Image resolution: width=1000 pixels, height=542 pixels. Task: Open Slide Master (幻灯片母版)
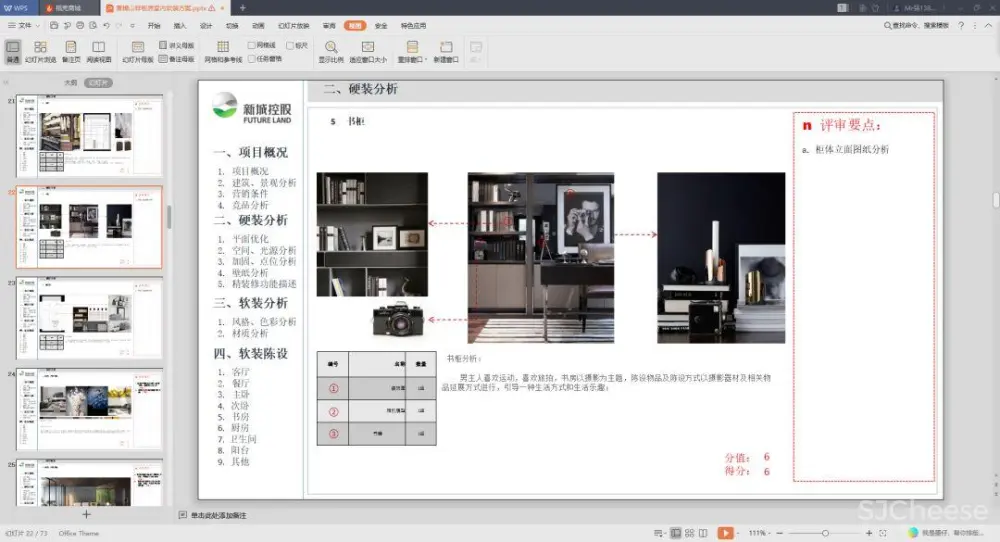point(138,51)
